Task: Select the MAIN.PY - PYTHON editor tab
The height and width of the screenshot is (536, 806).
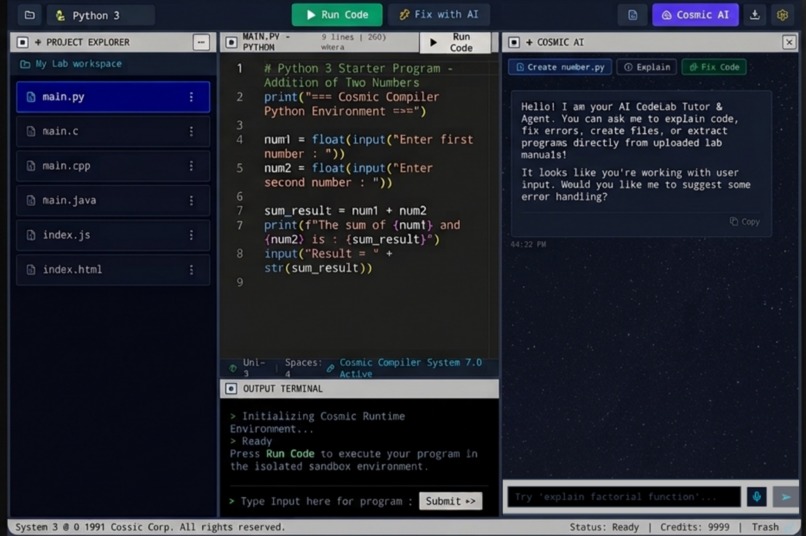Action: click(266, 42)
